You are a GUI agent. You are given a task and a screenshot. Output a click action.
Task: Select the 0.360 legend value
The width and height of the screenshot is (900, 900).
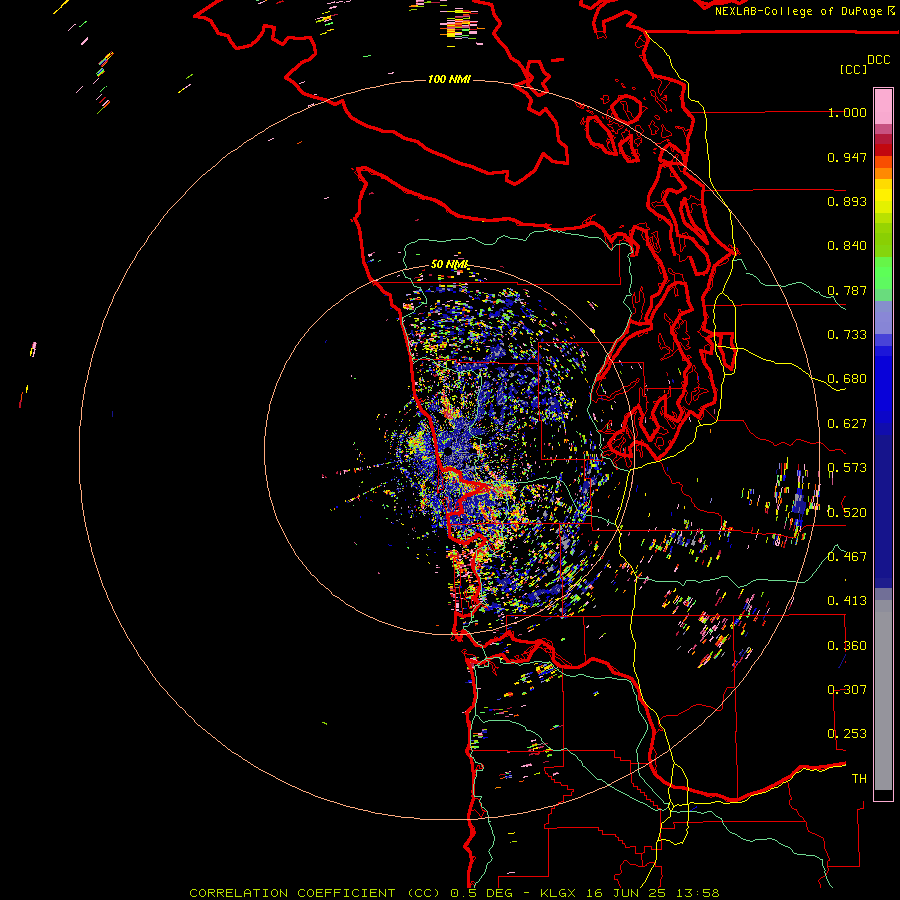[x=847, y=645]
